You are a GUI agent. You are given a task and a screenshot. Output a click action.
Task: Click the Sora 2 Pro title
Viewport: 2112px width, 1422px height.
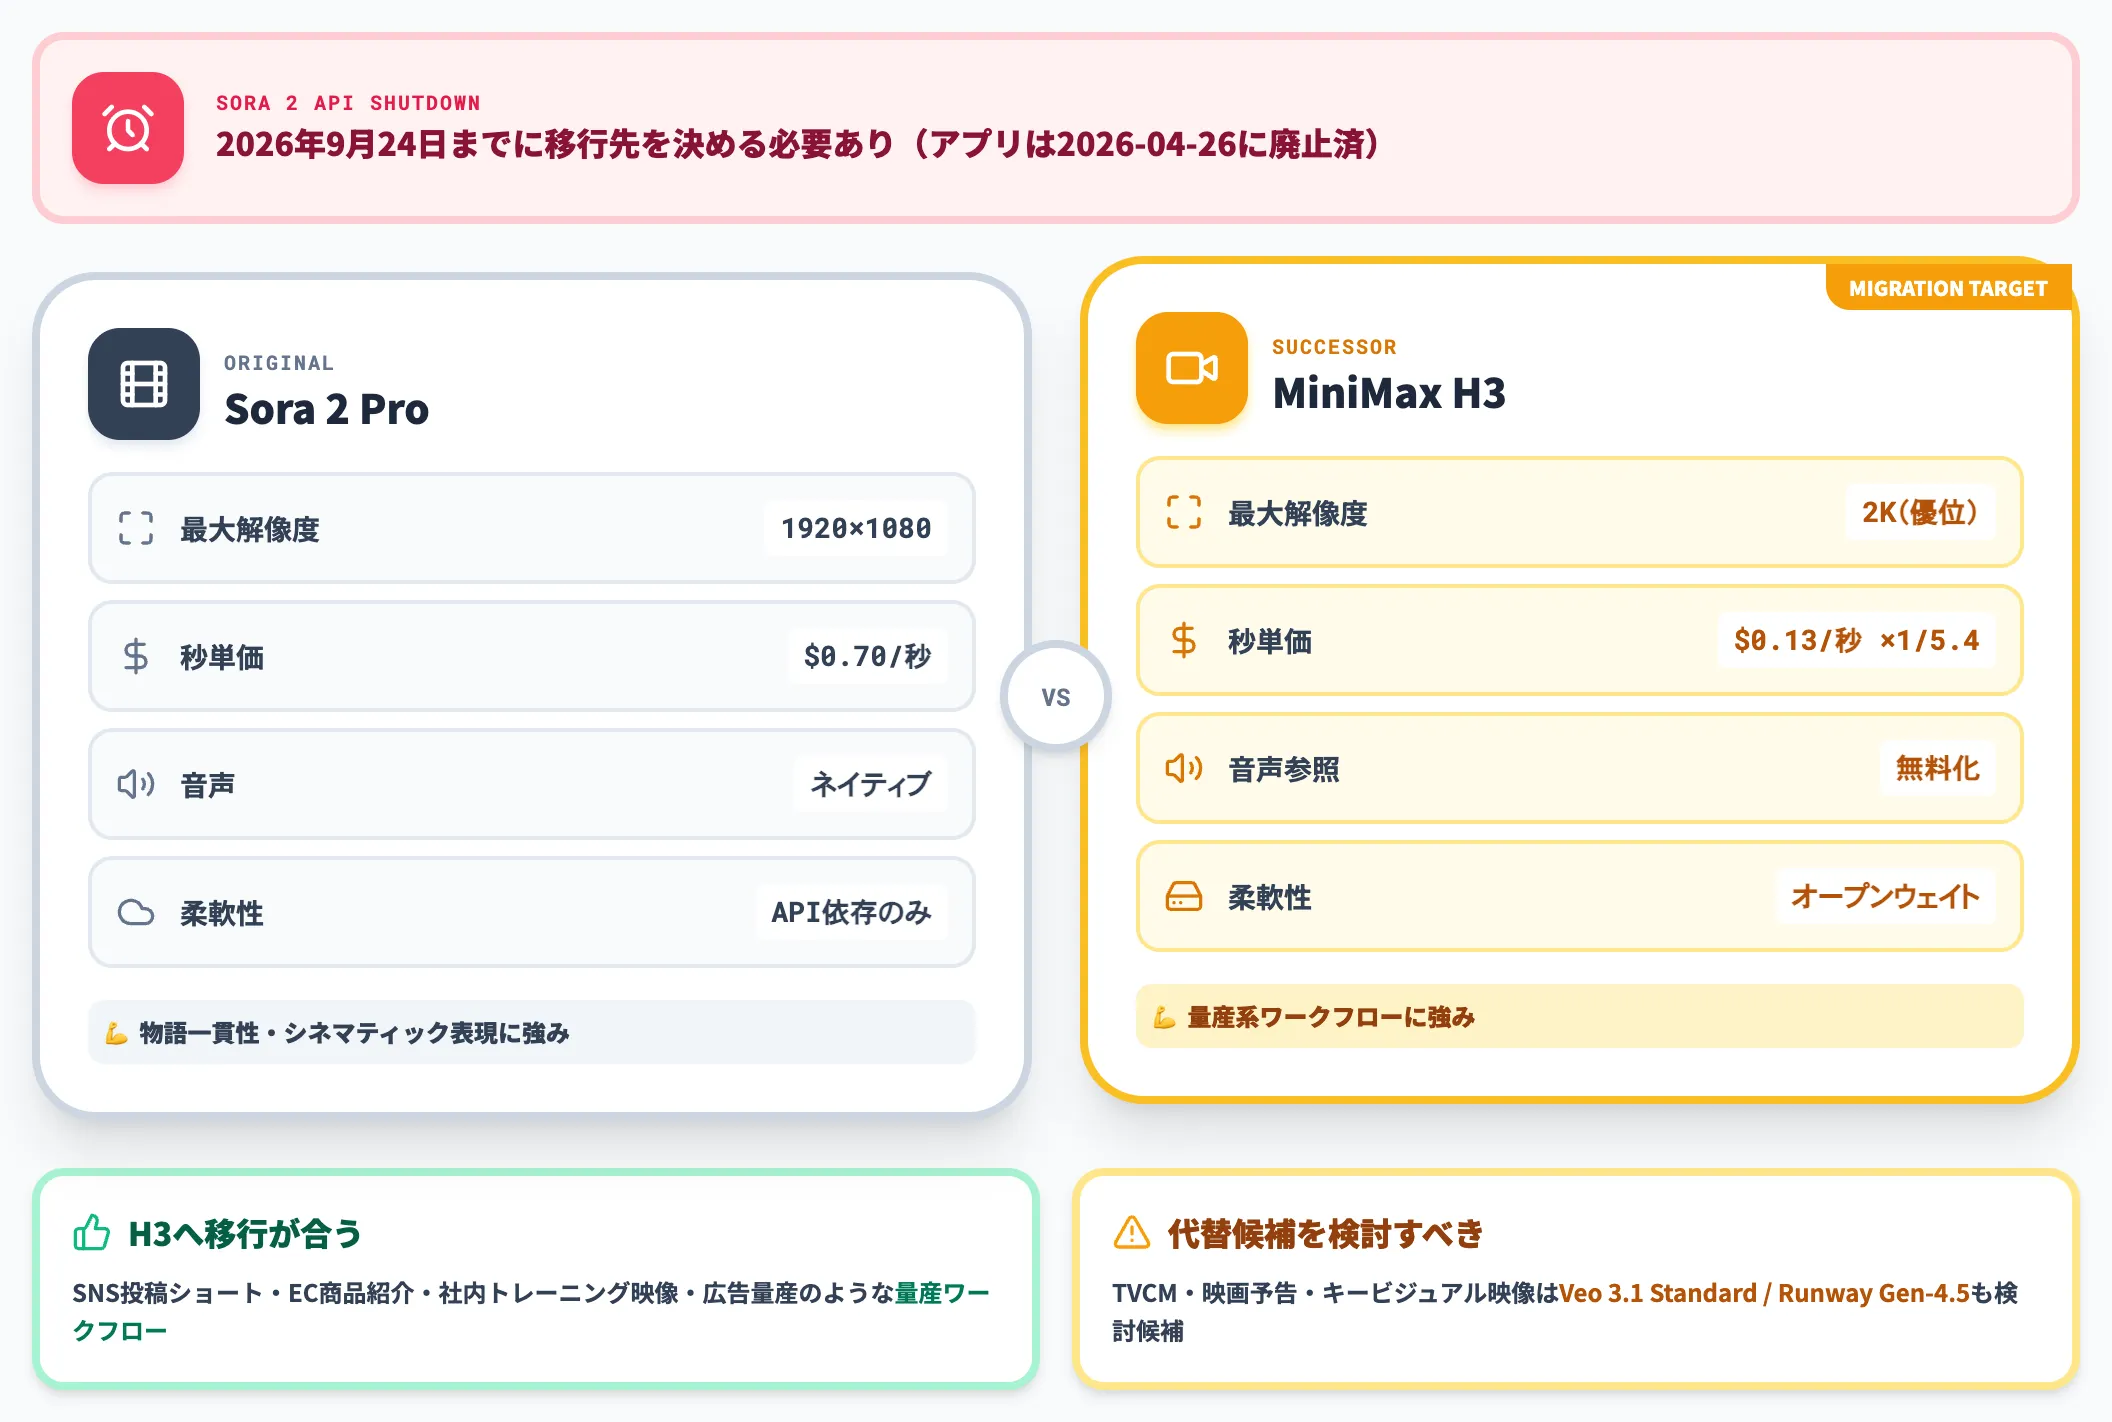[x=327, y=409]
